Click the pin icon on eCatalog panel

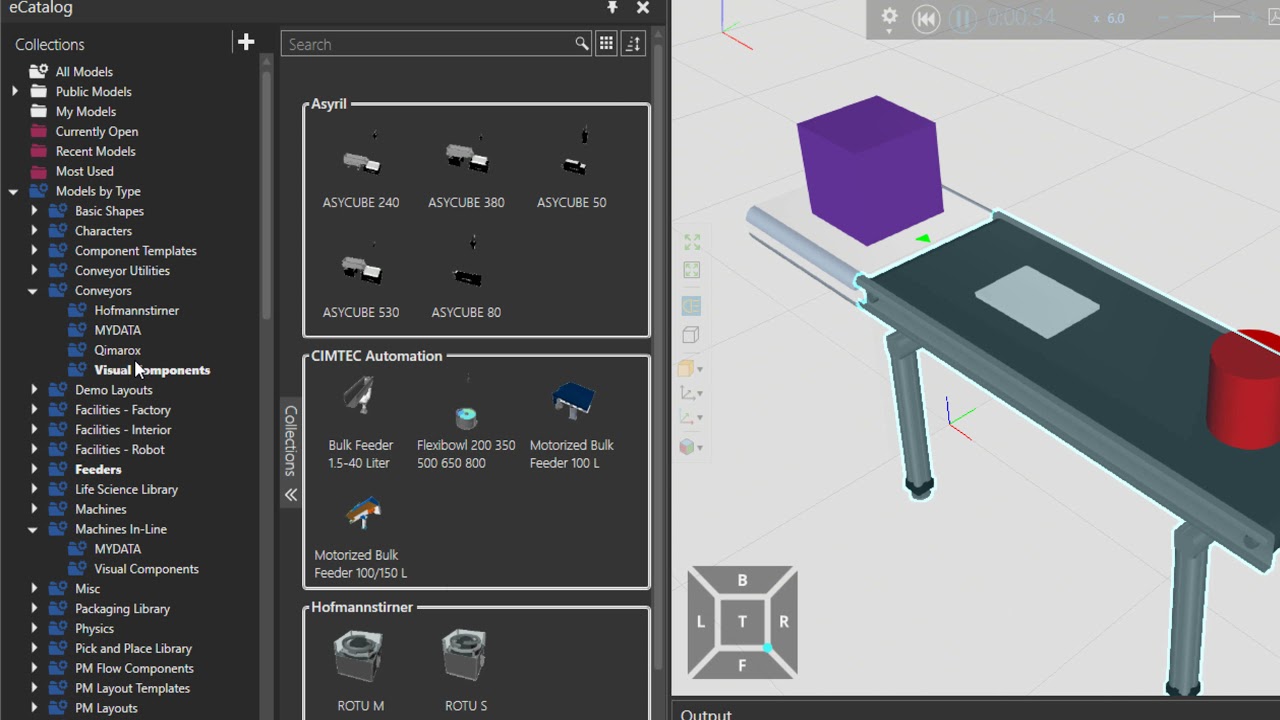click(613, 9)
